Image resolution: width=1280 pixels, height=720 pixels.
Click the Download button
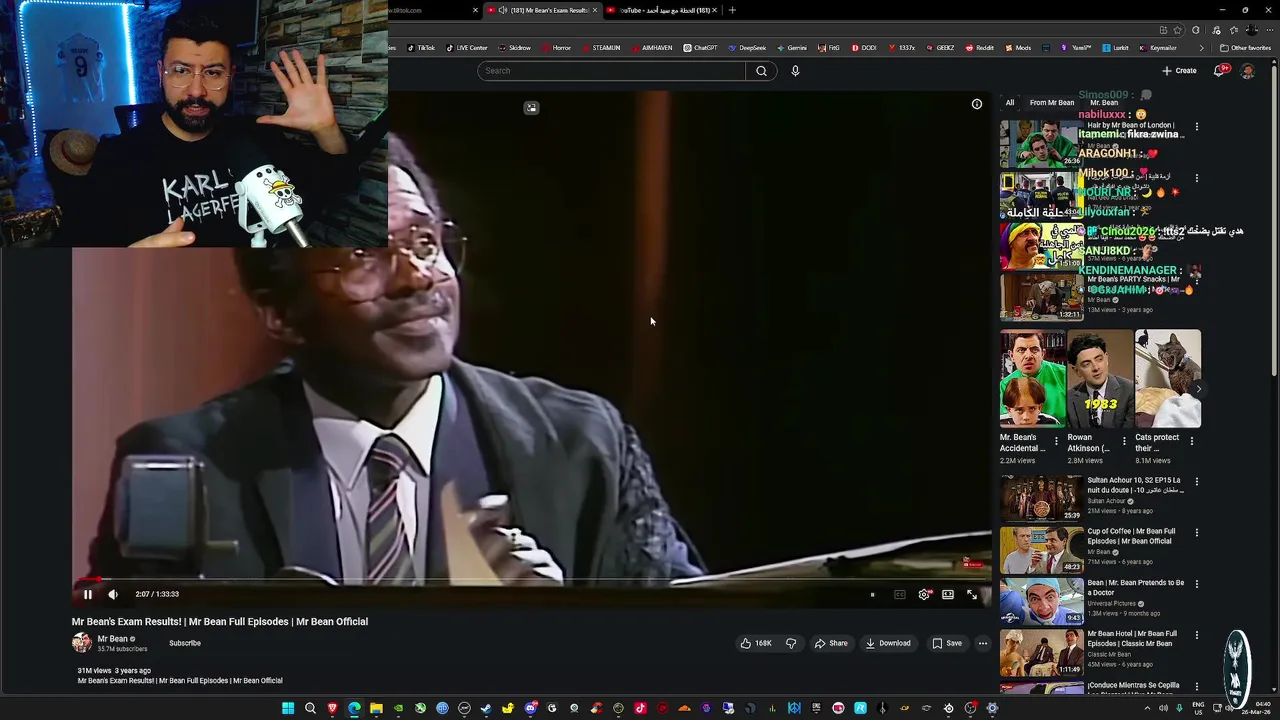888,643
